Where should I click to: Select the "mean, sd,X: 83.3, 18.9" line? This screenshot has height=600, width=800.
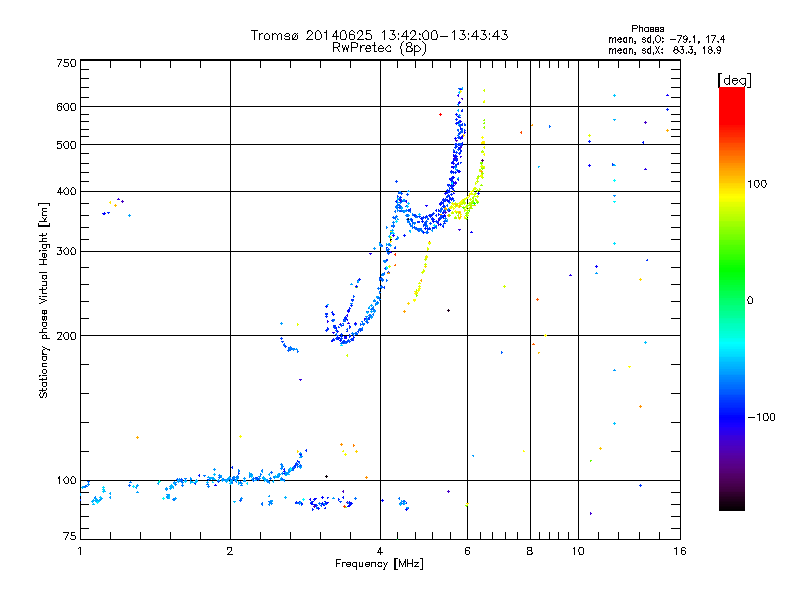coord(664,50)
